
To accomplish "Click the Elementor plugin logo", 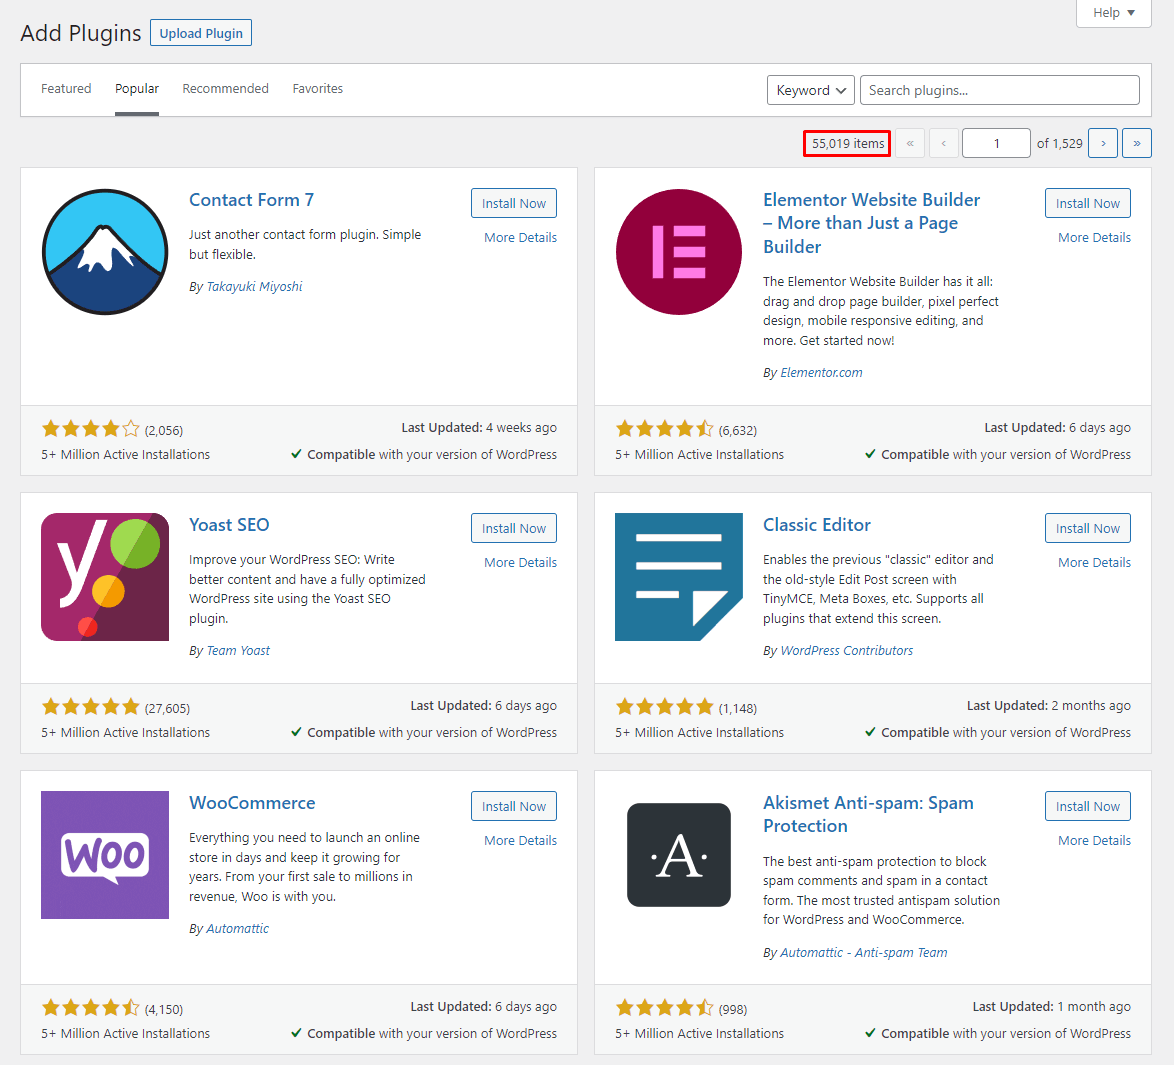I will click(x=678, y=252).
